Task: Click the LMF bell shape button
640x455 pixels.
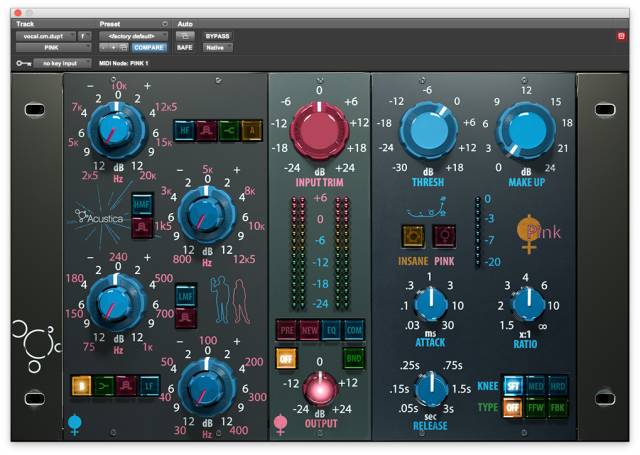Action: (186, 318)
